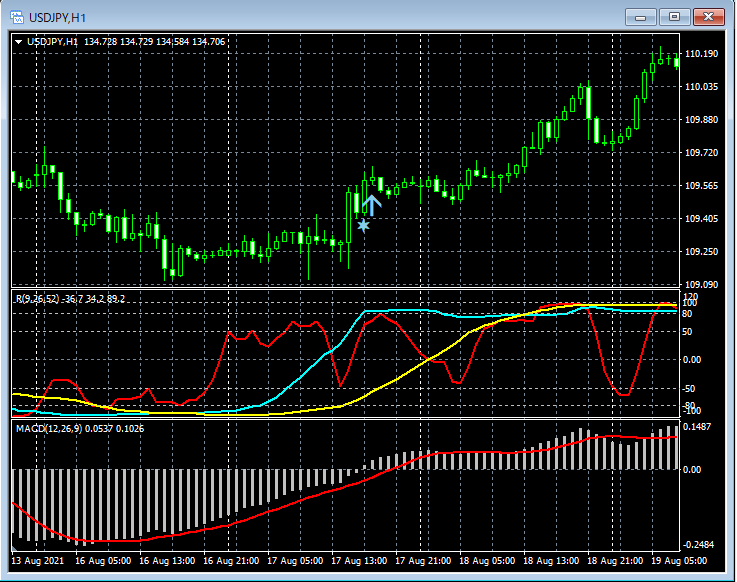
Task: Click the -0.2484 MACD scale value
Action: click(x=698, y=545)
